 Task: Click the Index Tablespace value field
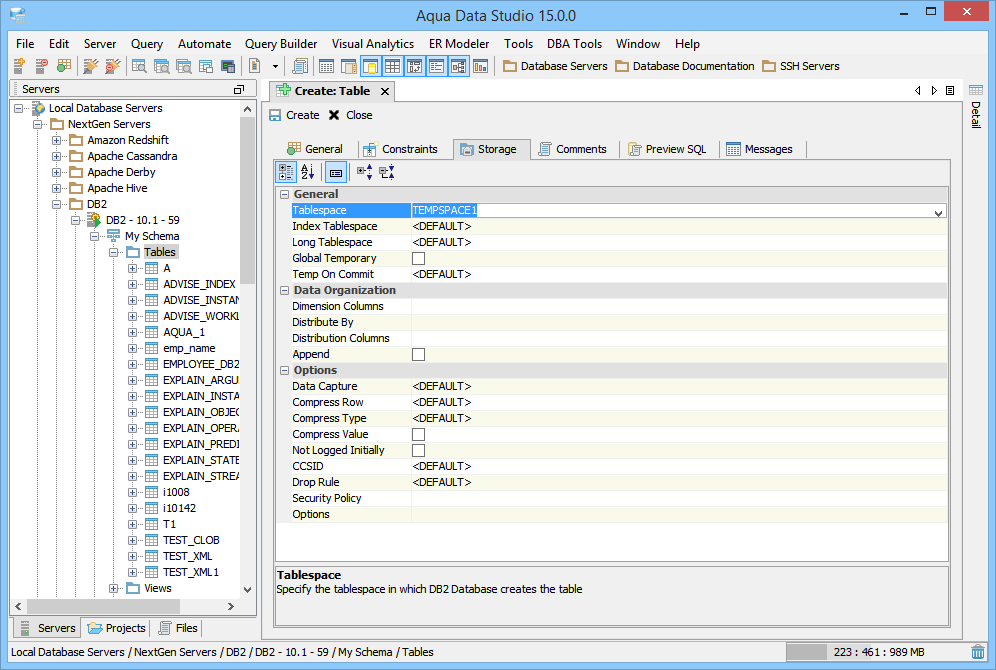pos(679,227)
